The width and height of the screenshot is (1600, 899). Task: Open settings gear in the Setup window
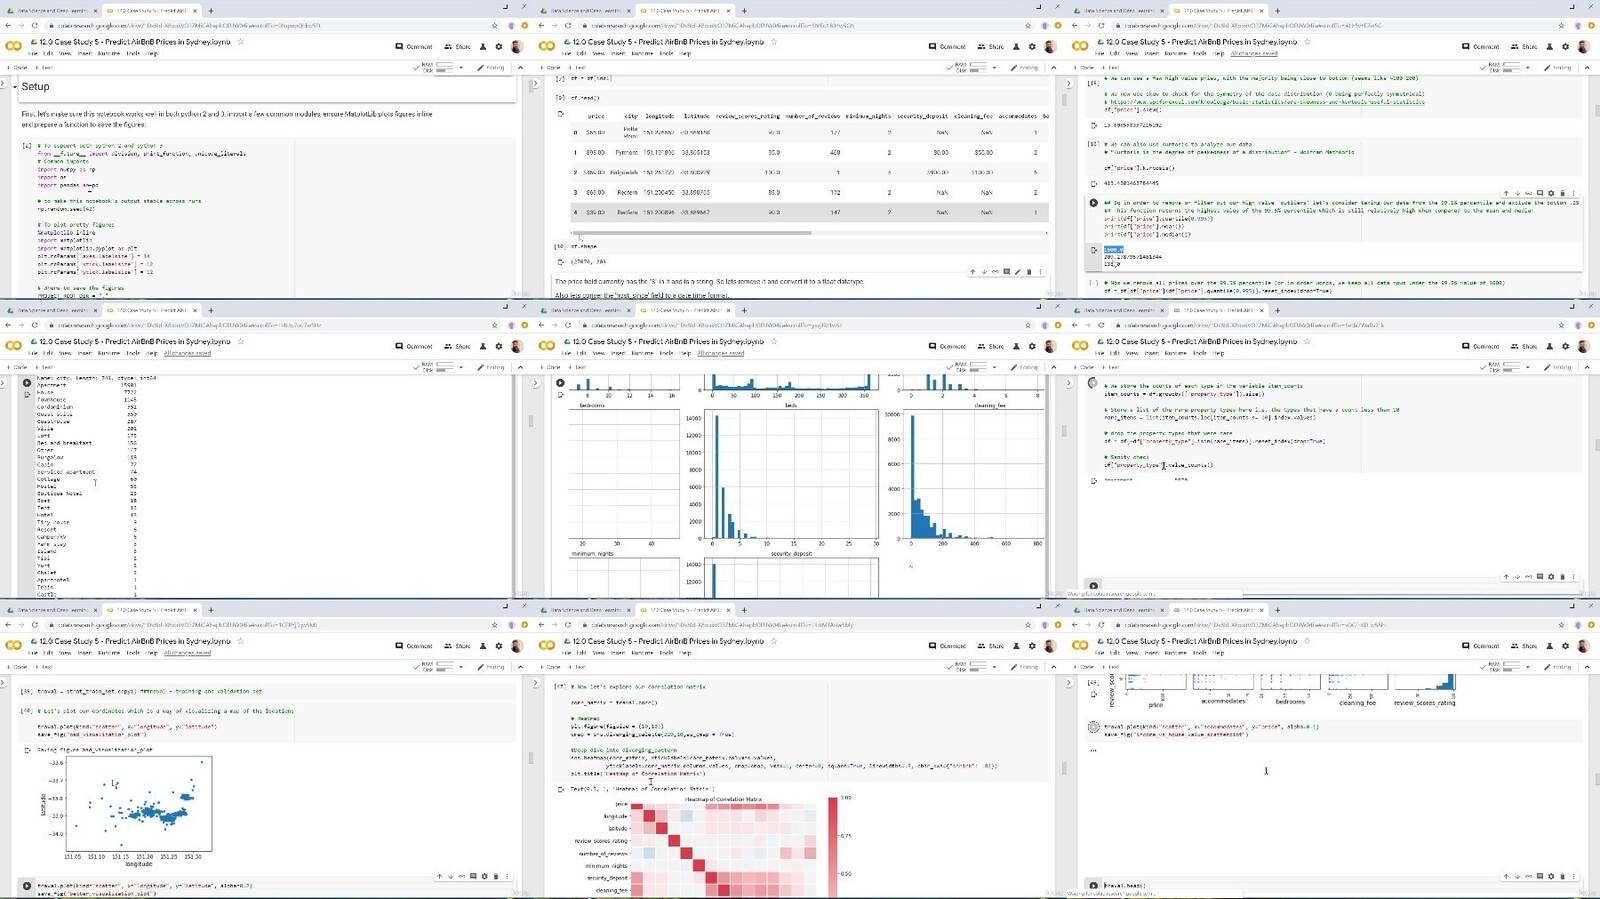tap(499, 47)
